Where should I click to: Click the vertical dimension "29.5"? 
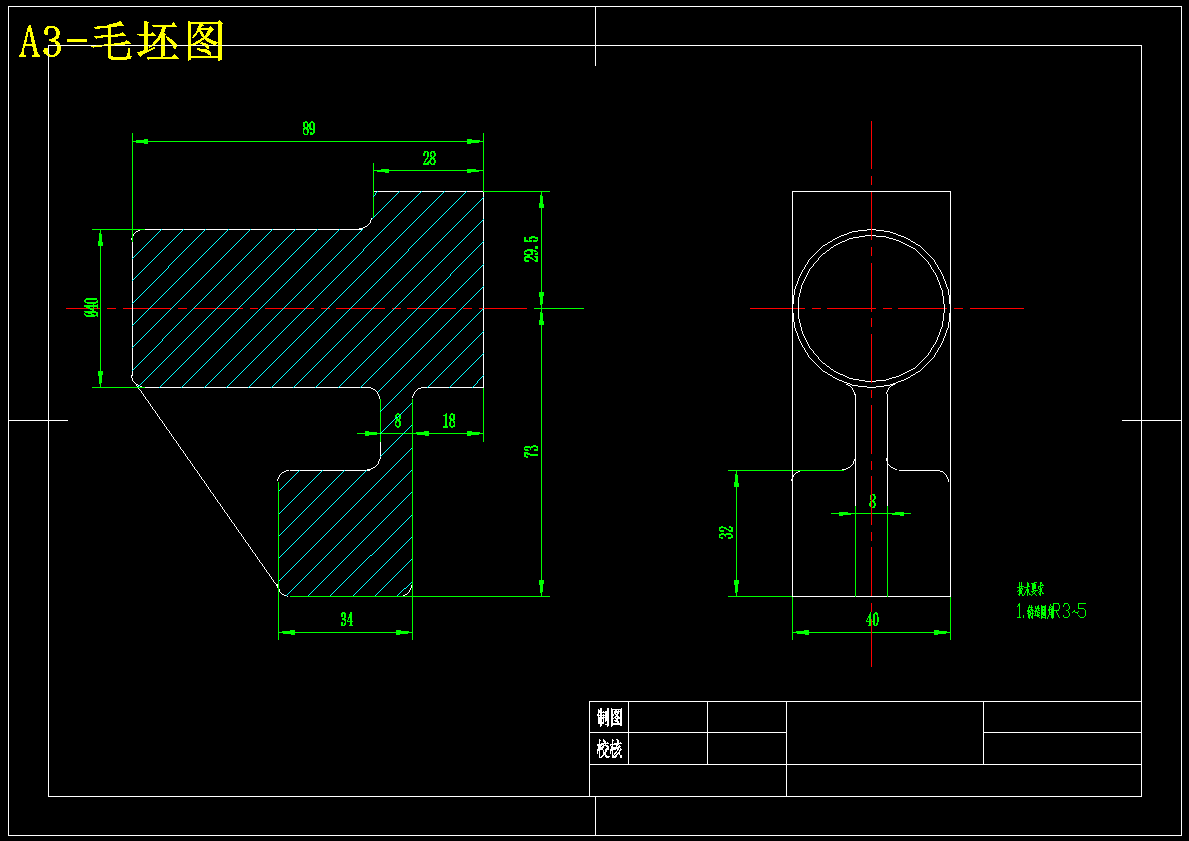click(x=532, y=249)
